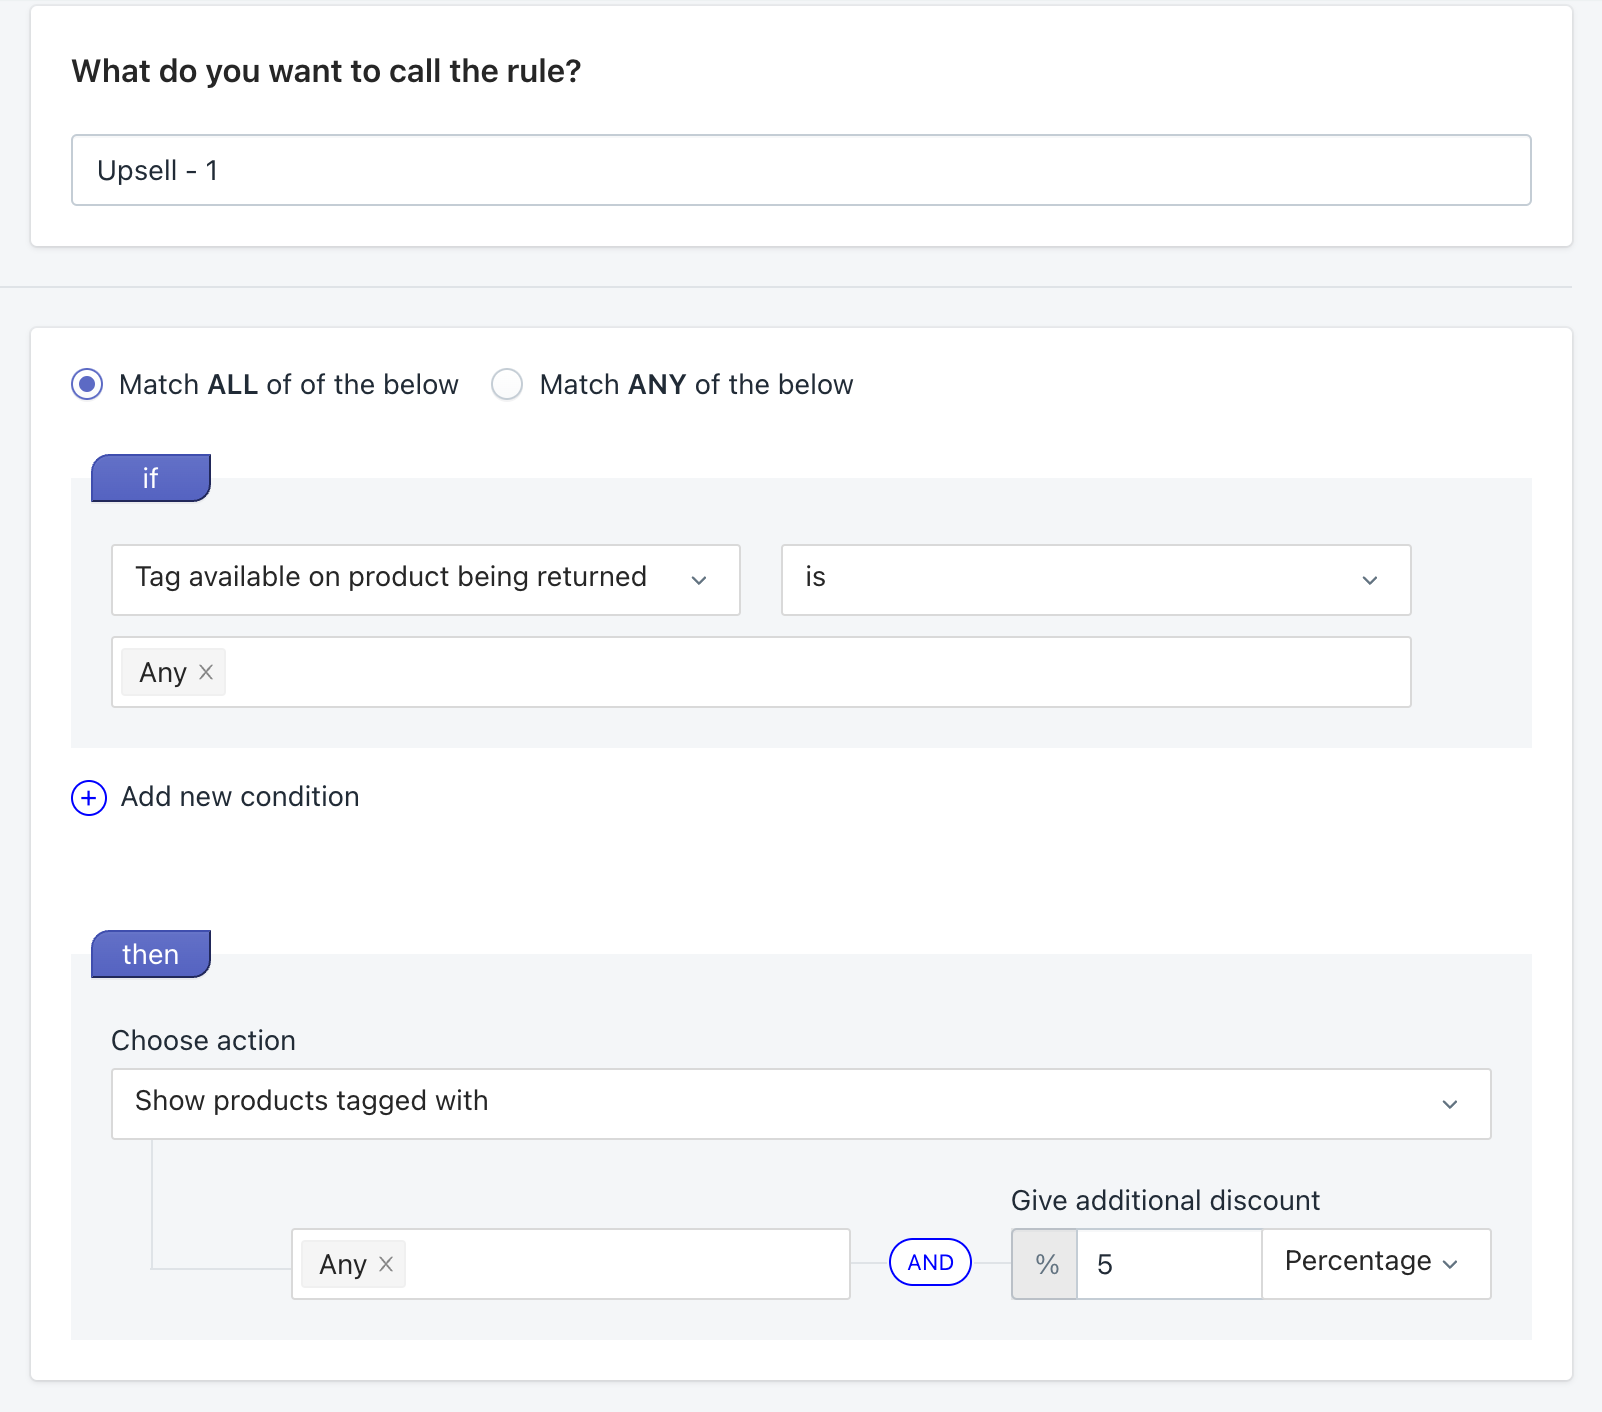This screenshot has height=1412, width=1602.
Task: Click the discount value field showing 5
Action: tap(1168, 1264)
